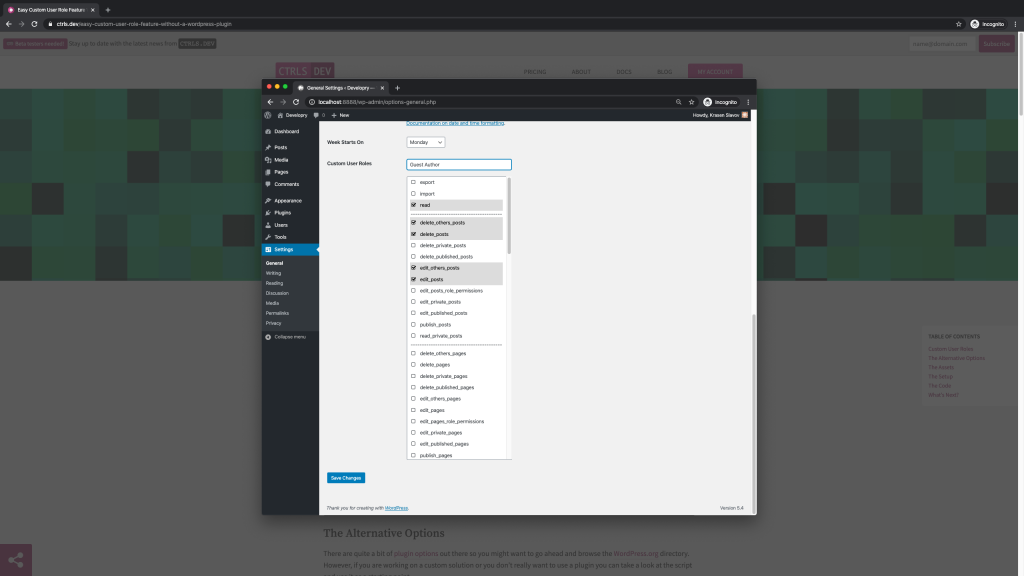The height and width of the screenshot is (576, 1024).
Task: Open the New content menu in the admin bar
Action: pyautogui.click(x=340, y=115)
